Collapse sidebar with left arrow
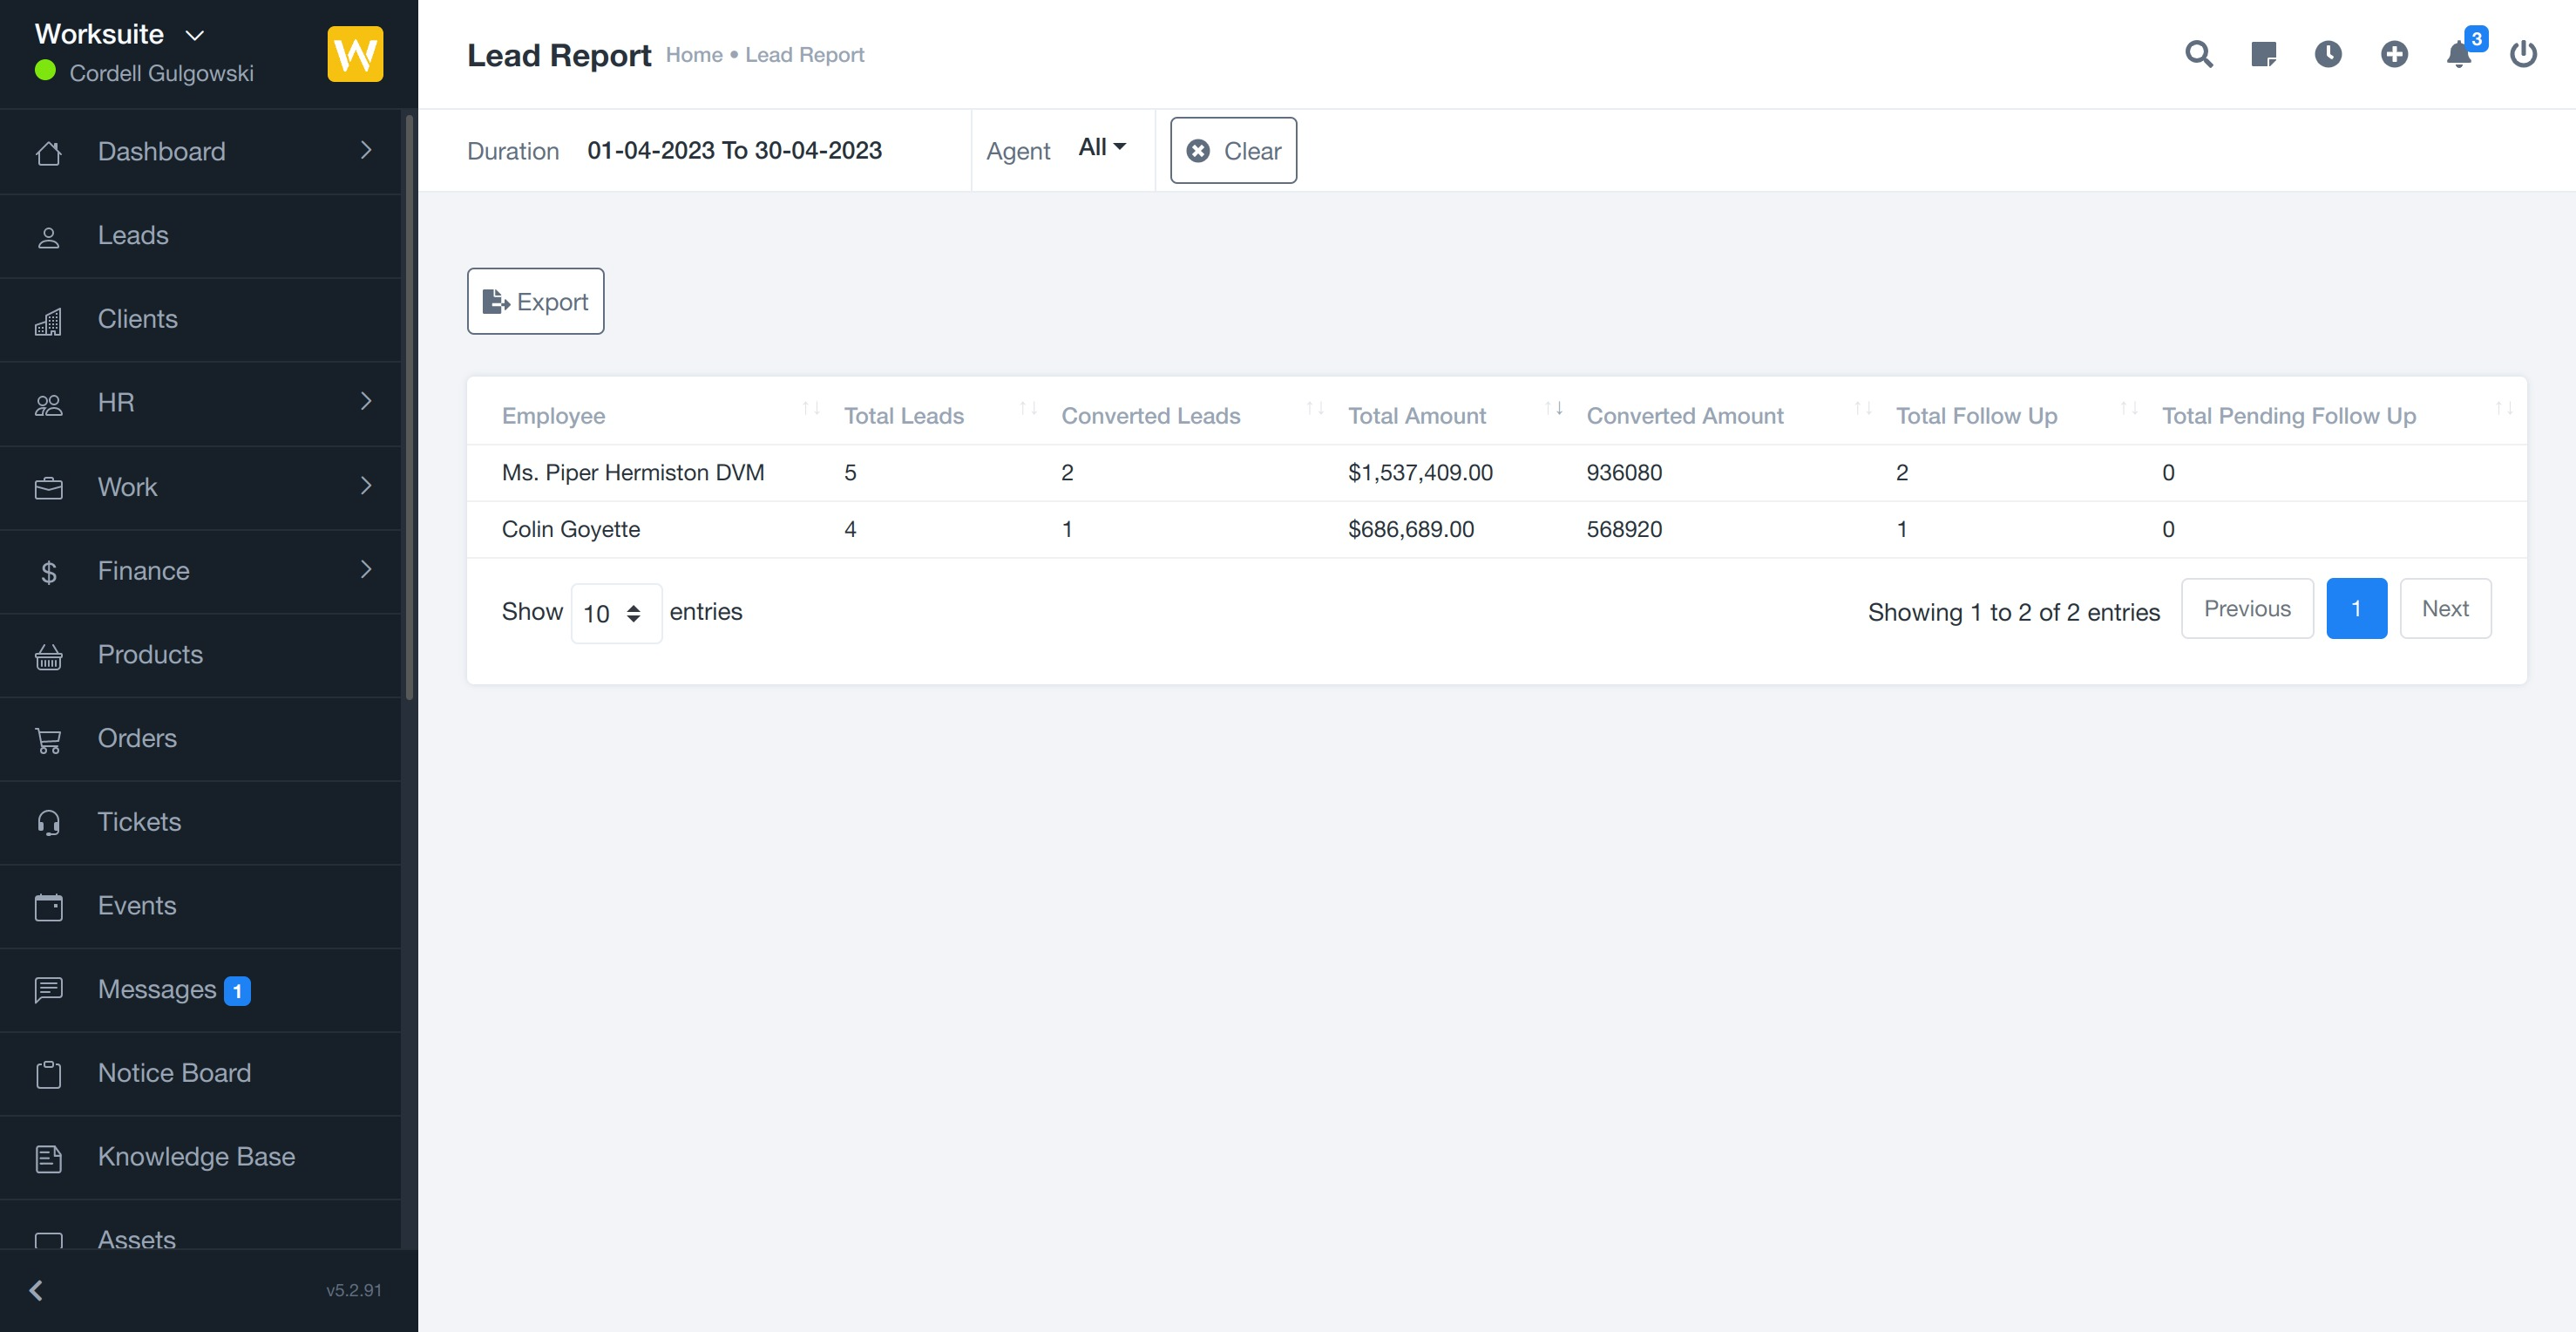Image resolution: width=2576 pixels, height=1332 pixels. pyautogui.click(x=36, y=1290)
